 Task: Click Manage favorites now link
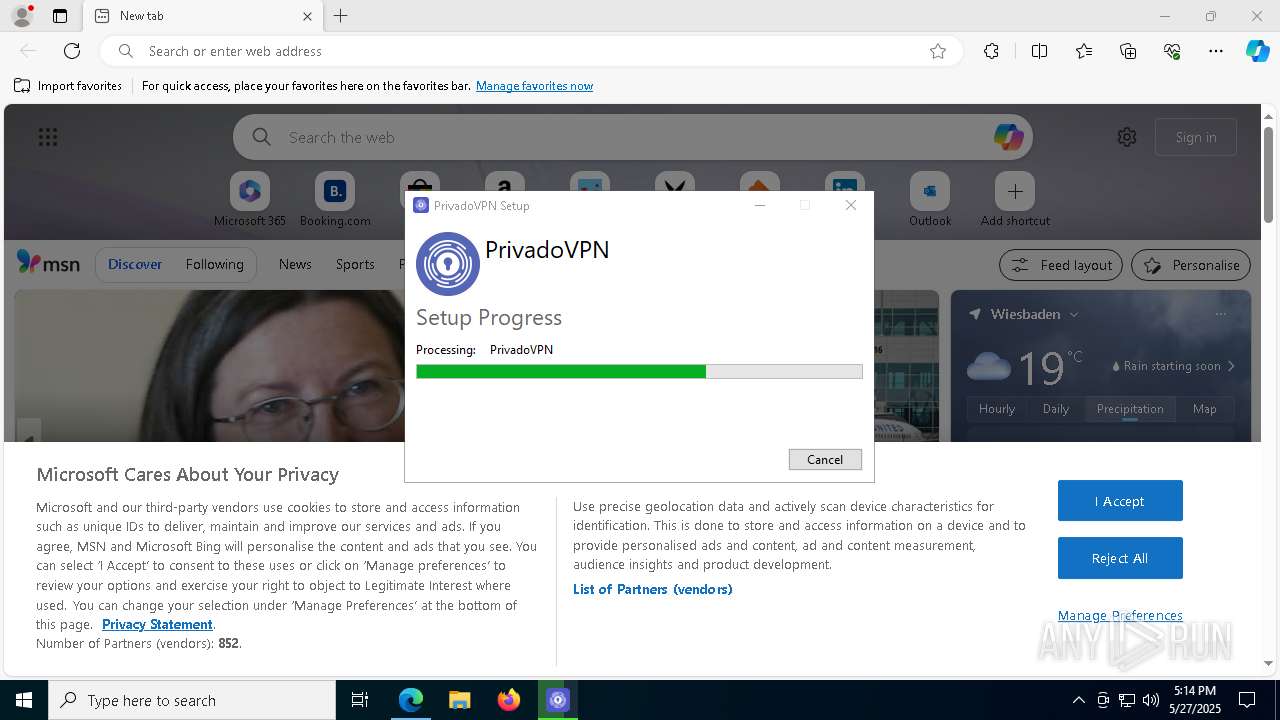(534, 86)
